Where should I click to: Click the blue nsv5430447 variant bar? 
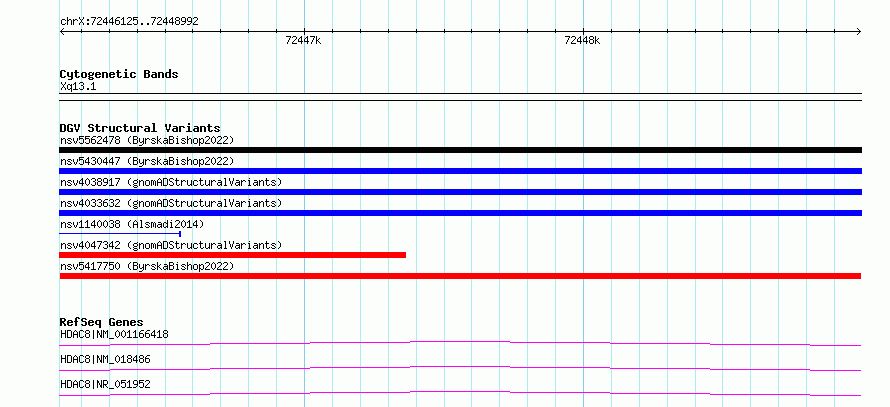coord(460,171)
